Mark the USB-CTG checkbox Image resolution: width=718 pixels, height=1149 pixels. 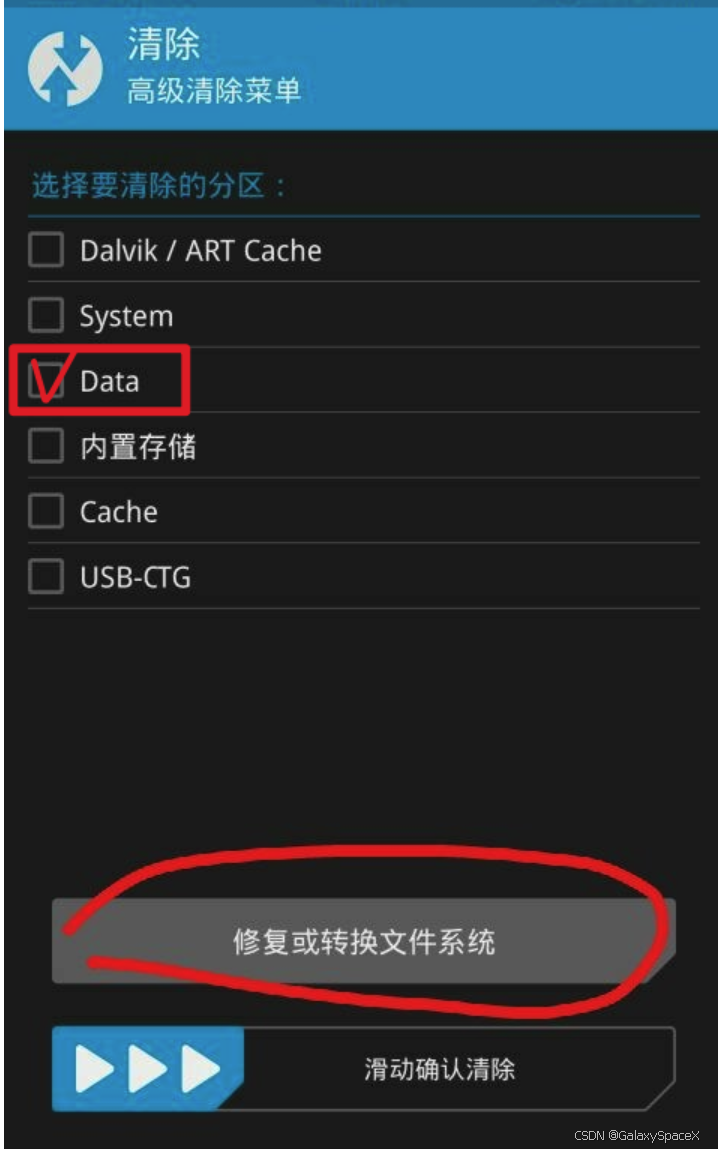45,577
